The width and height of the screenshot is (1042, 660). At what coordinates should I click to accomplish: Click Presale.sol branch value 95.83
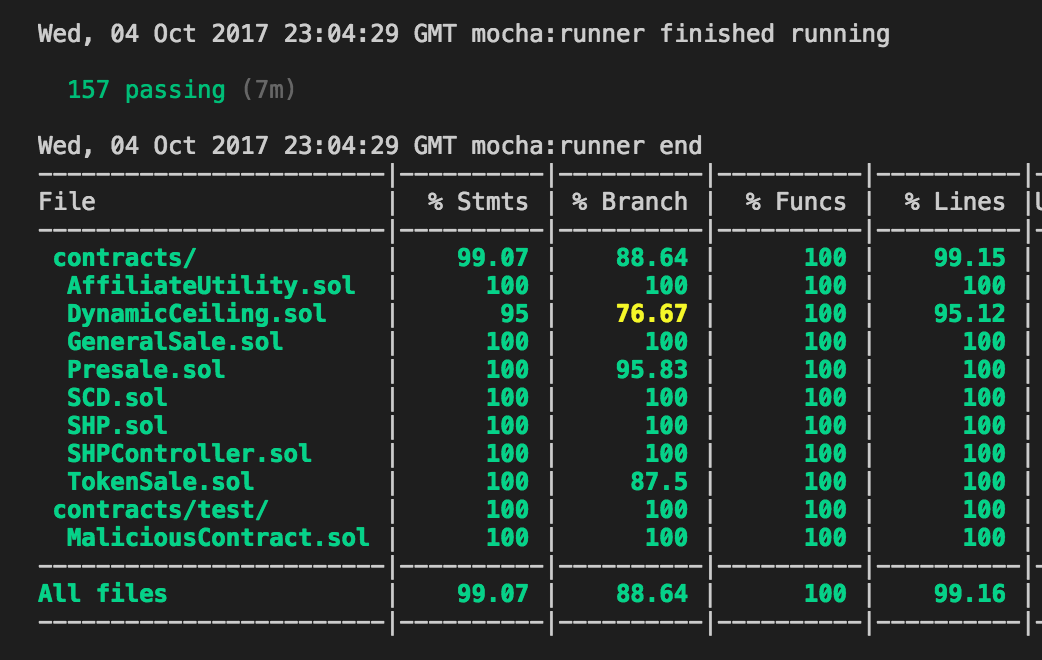(x=652, y=370)
